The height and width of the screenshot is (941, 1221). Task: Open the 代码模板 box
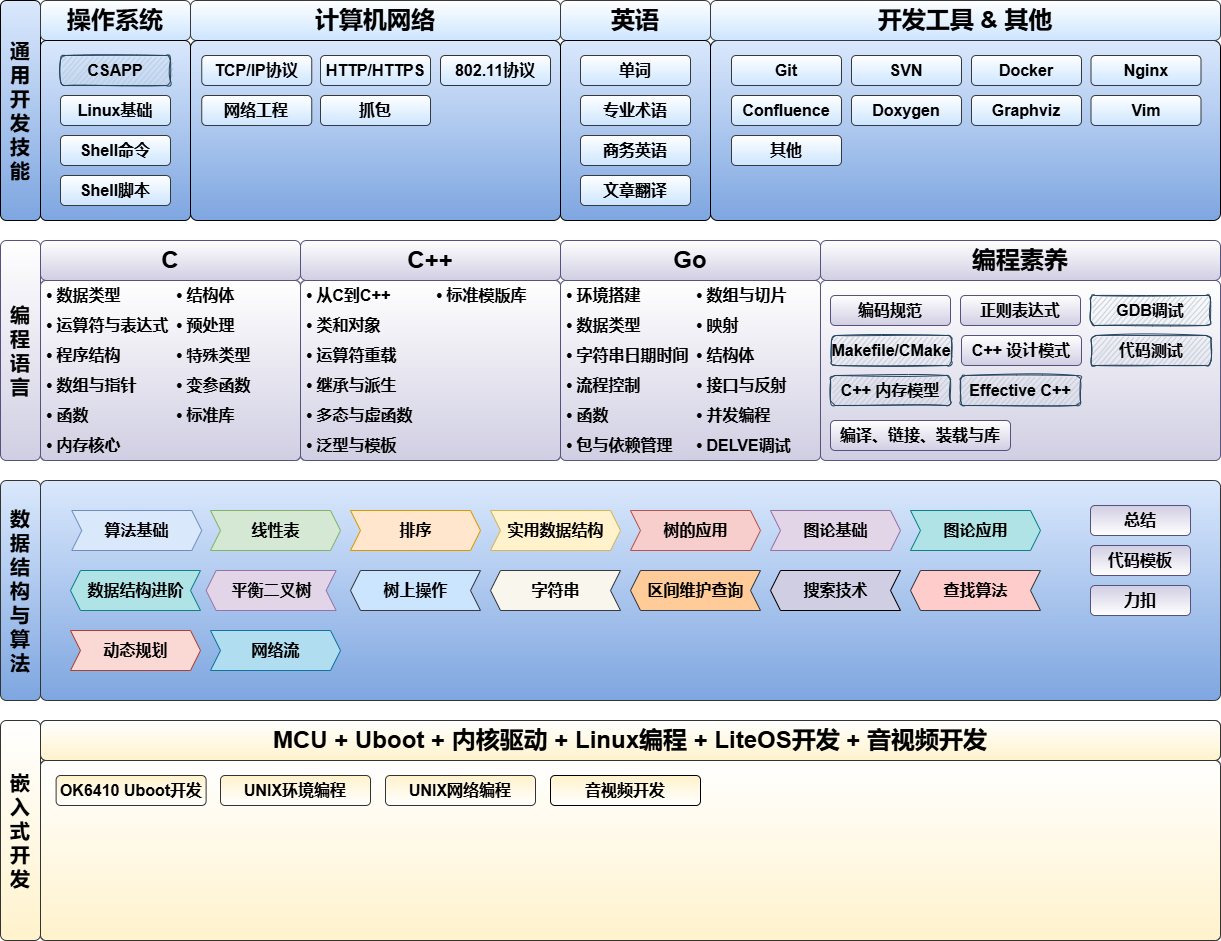point(1140,561)
